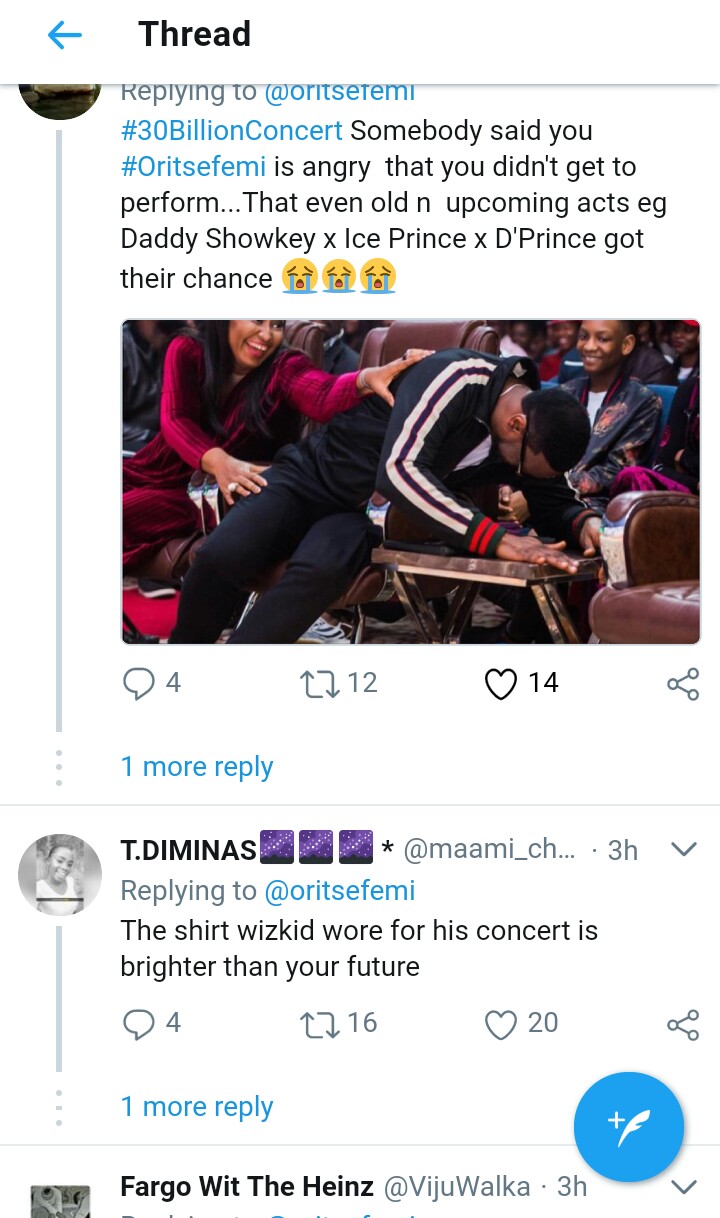This screenshot has height=1218, width=720.
Task: Open T.DIMINAS's profile picture
Action: click(x=60, y=875)
